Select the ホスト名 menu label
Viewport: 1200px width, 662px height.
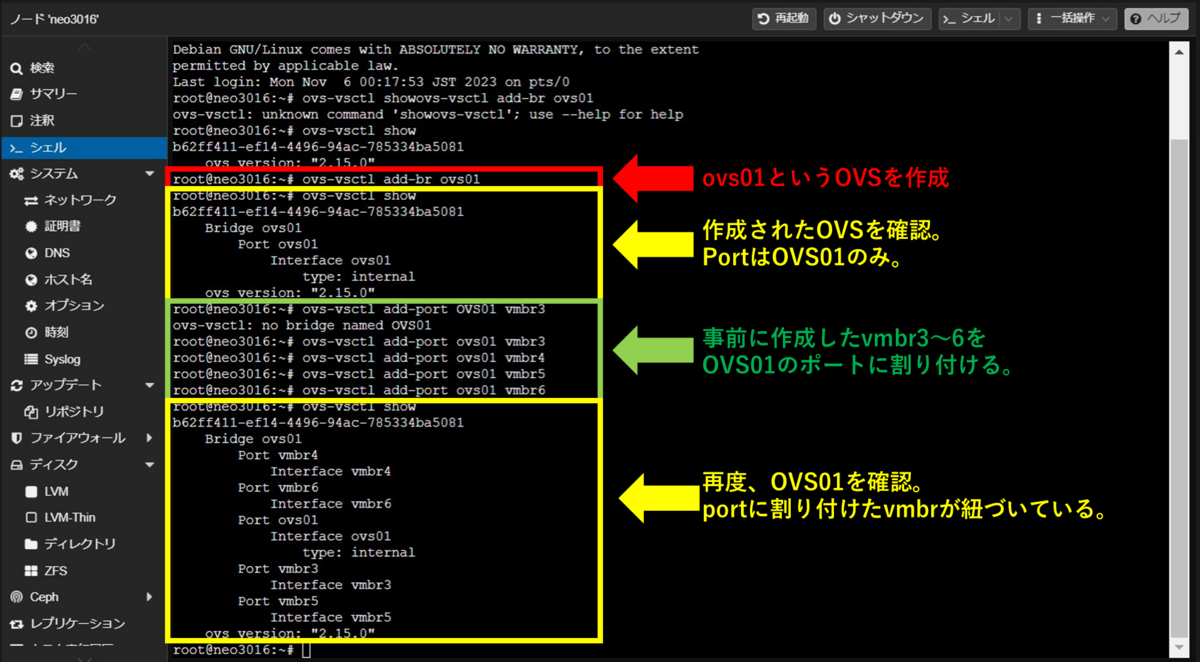68,280
